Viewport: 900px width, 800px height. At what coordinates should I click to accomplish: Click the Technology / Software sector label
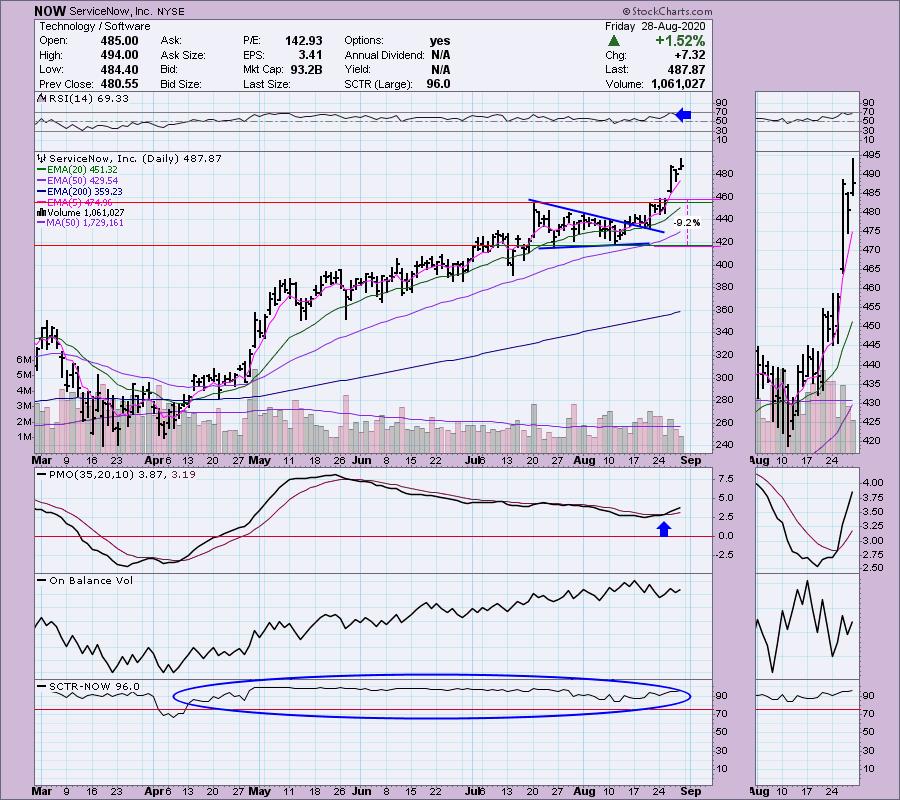(95, 26)
